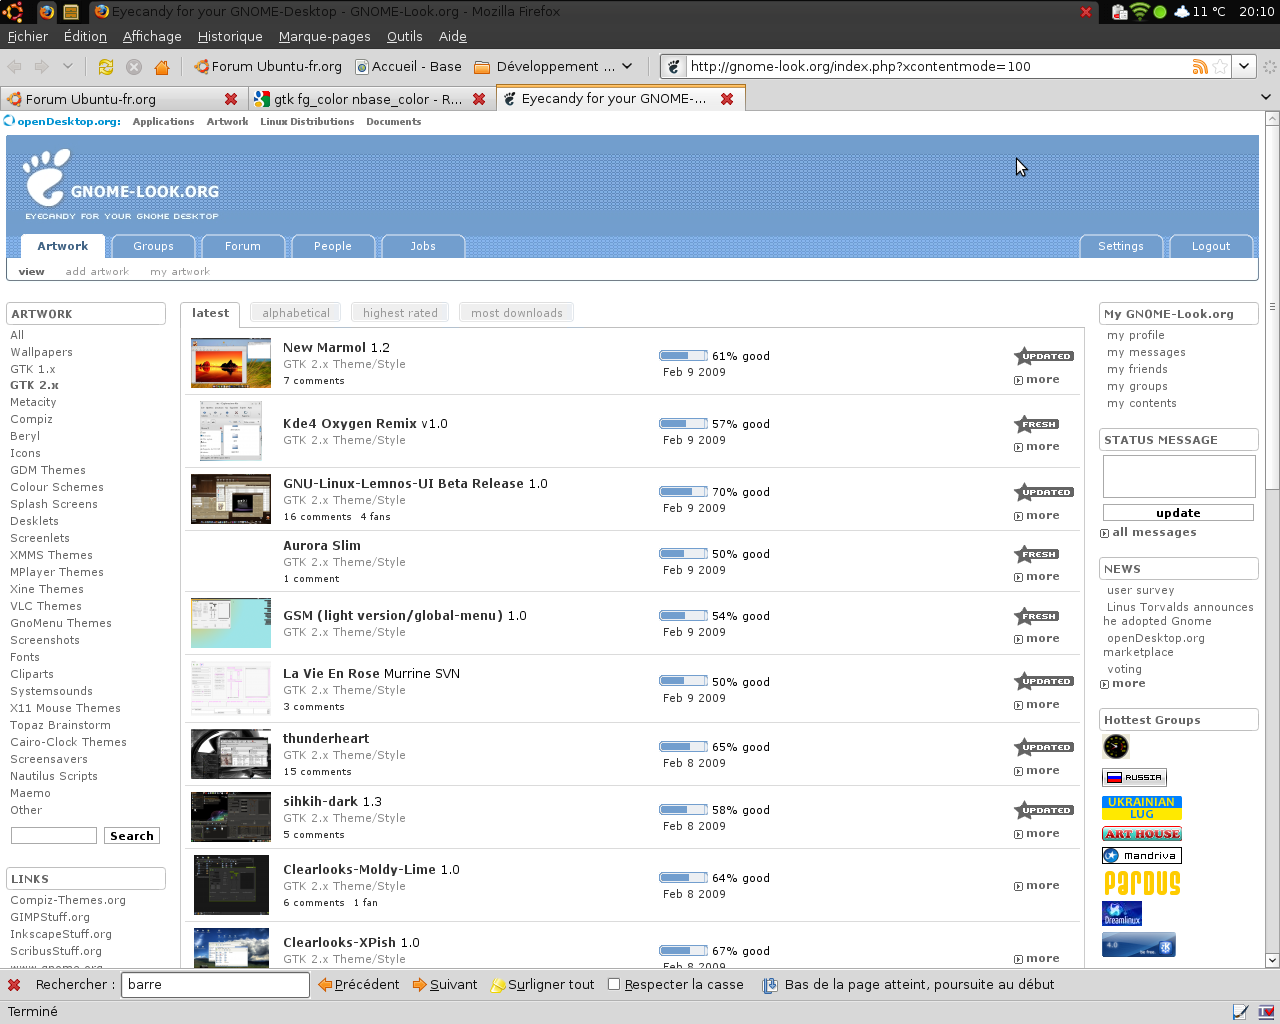Open the Art House group badge

1142,834
